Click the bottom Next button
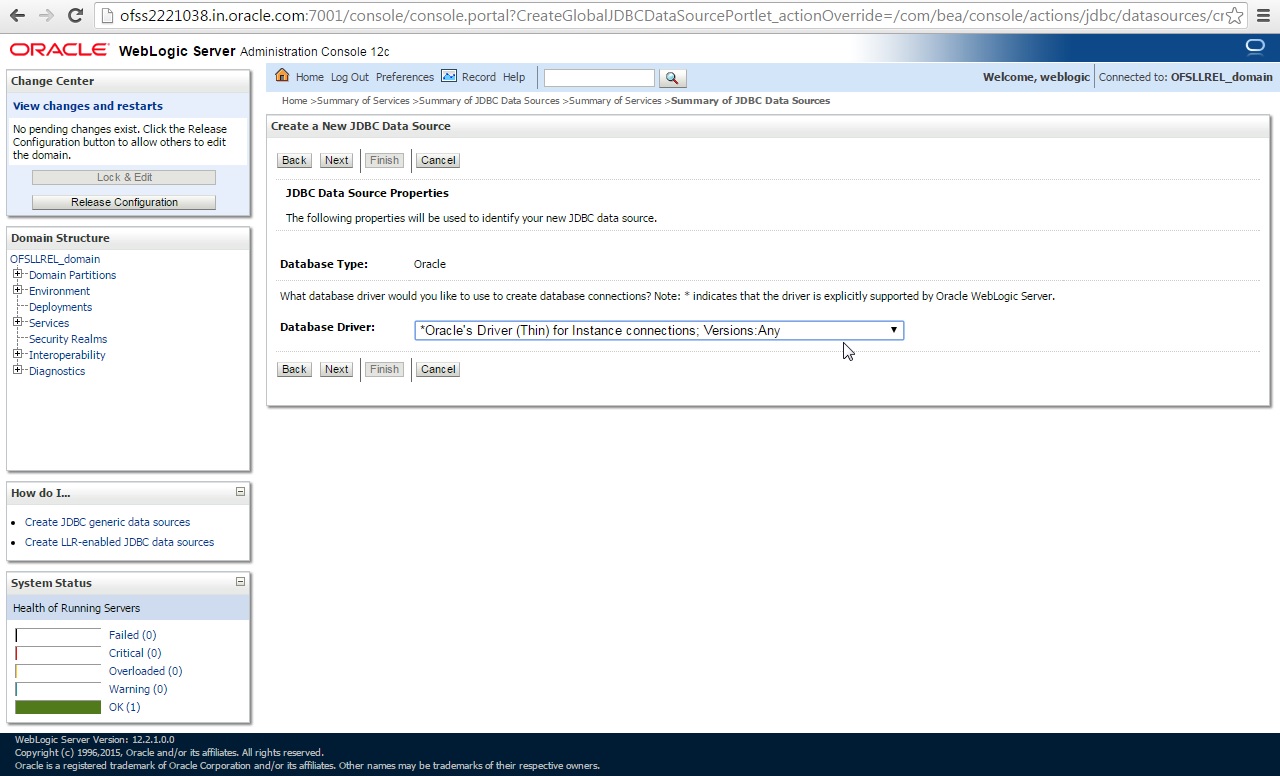This screenshot has width=1280, height=776. pos(337,369)
